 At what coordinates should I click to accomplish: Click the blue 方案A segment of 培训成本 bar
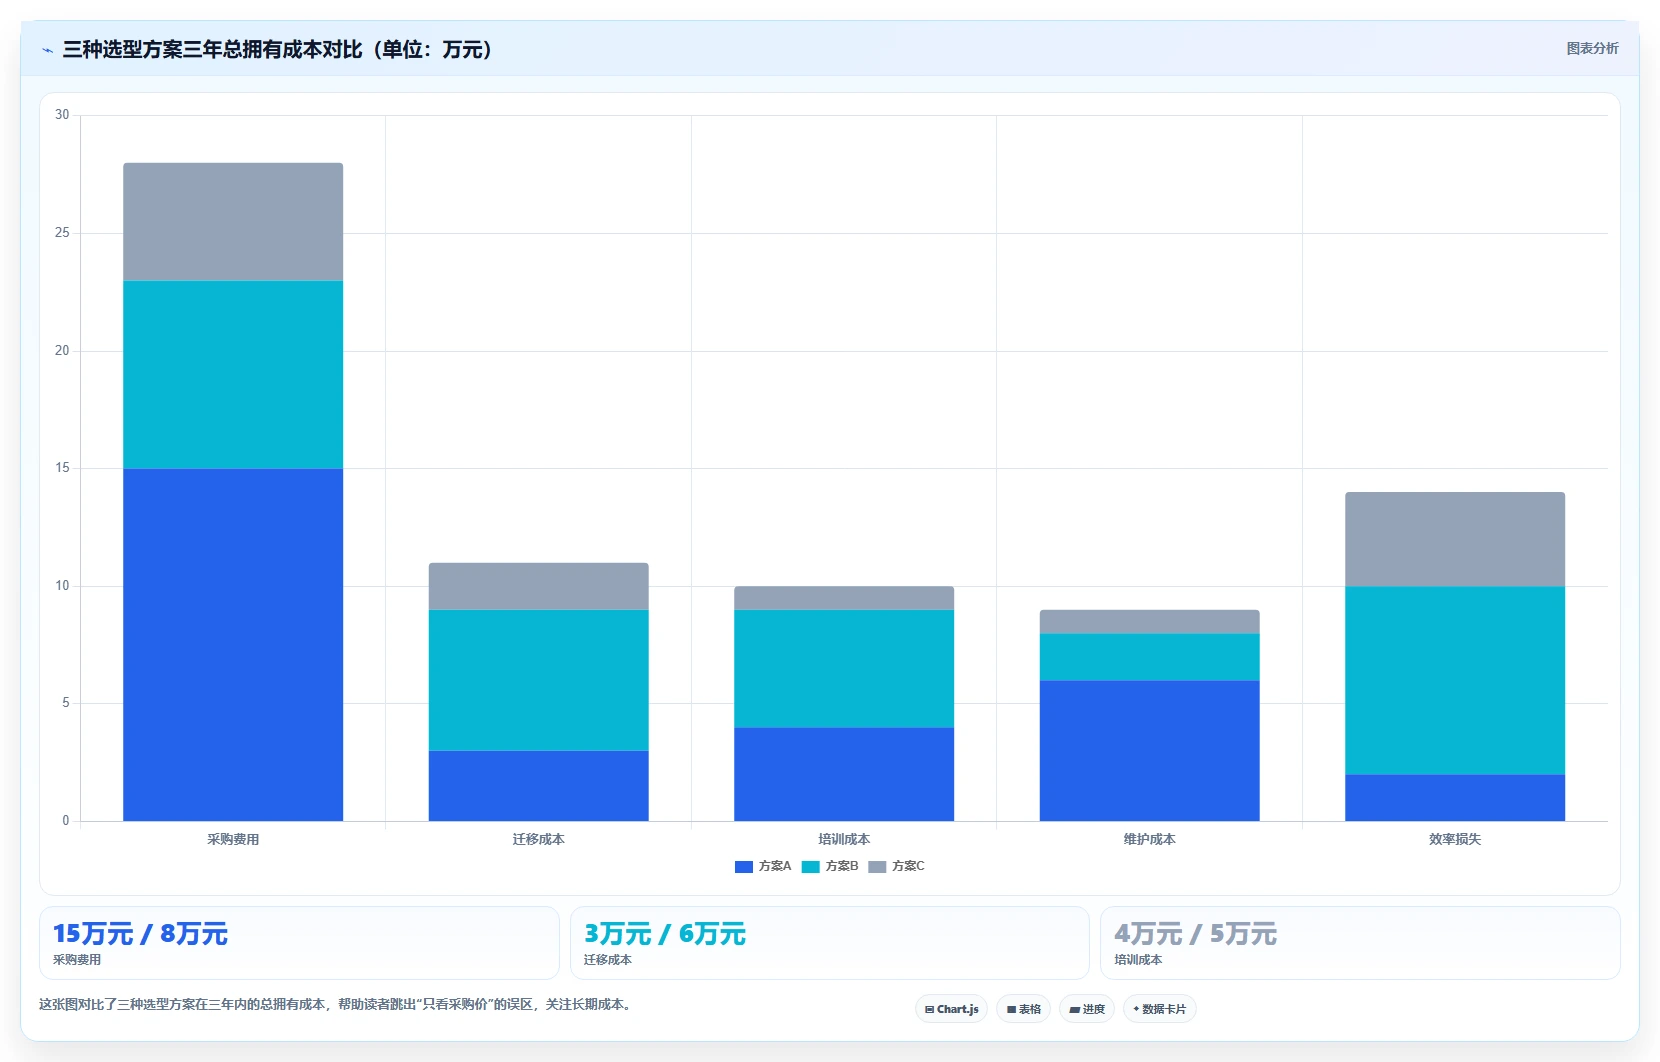coord(844,774)
